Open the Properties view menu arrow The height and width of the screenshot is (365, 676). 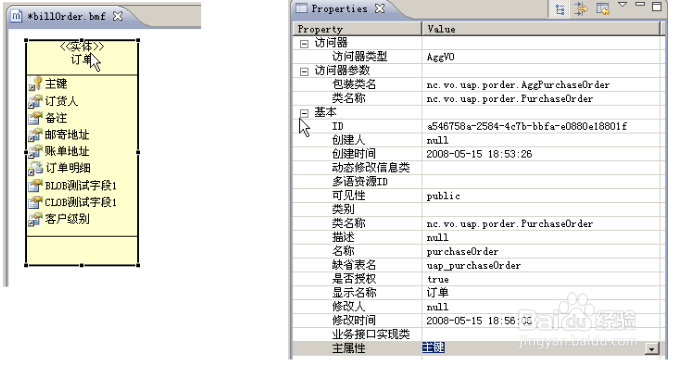pos(623,5)
